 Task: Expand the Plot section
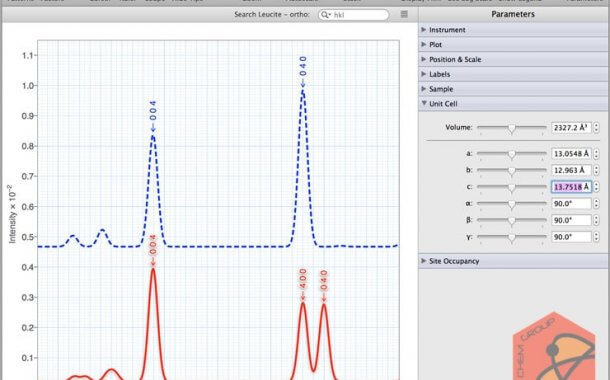[x=514, y=44]
